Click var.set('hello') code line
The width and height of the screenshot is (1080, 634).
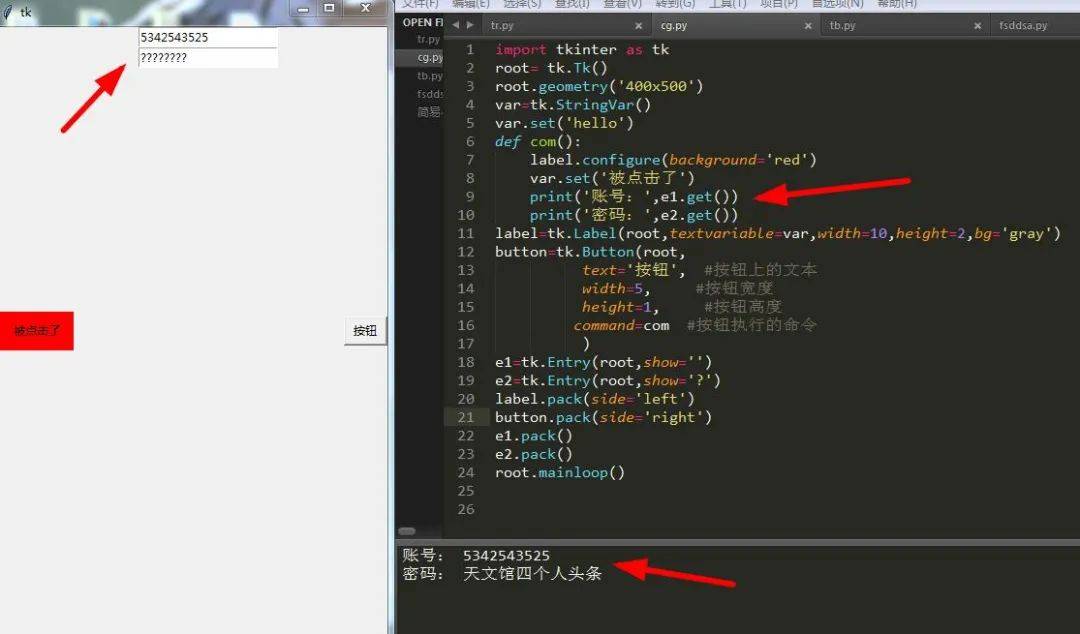564,123
